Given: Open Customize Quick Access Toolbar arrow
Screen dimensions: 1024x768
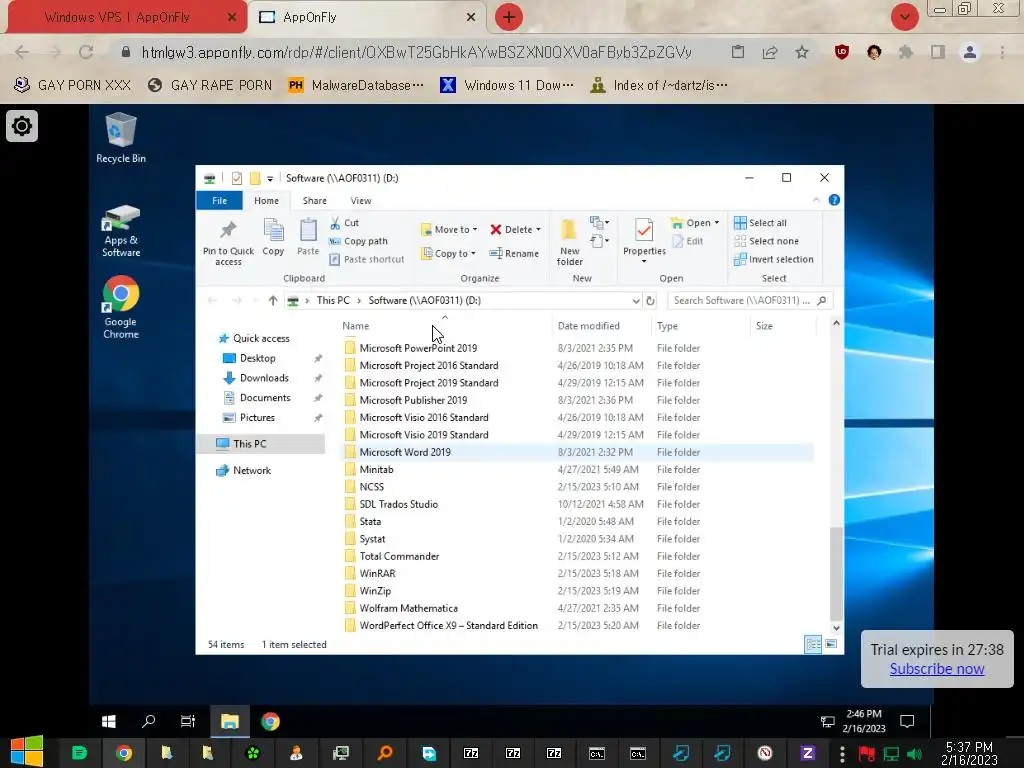Looking at the screenshot, I should (x=270, y=178).
